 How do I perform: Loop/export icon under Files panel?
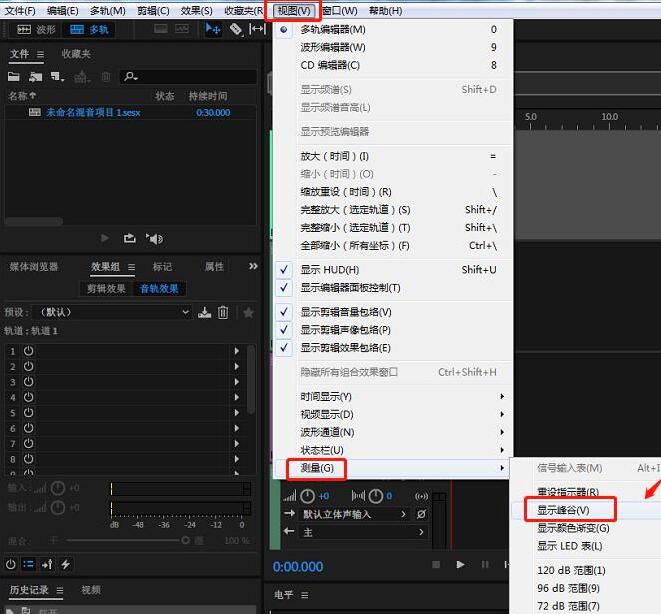click(129, 239)
